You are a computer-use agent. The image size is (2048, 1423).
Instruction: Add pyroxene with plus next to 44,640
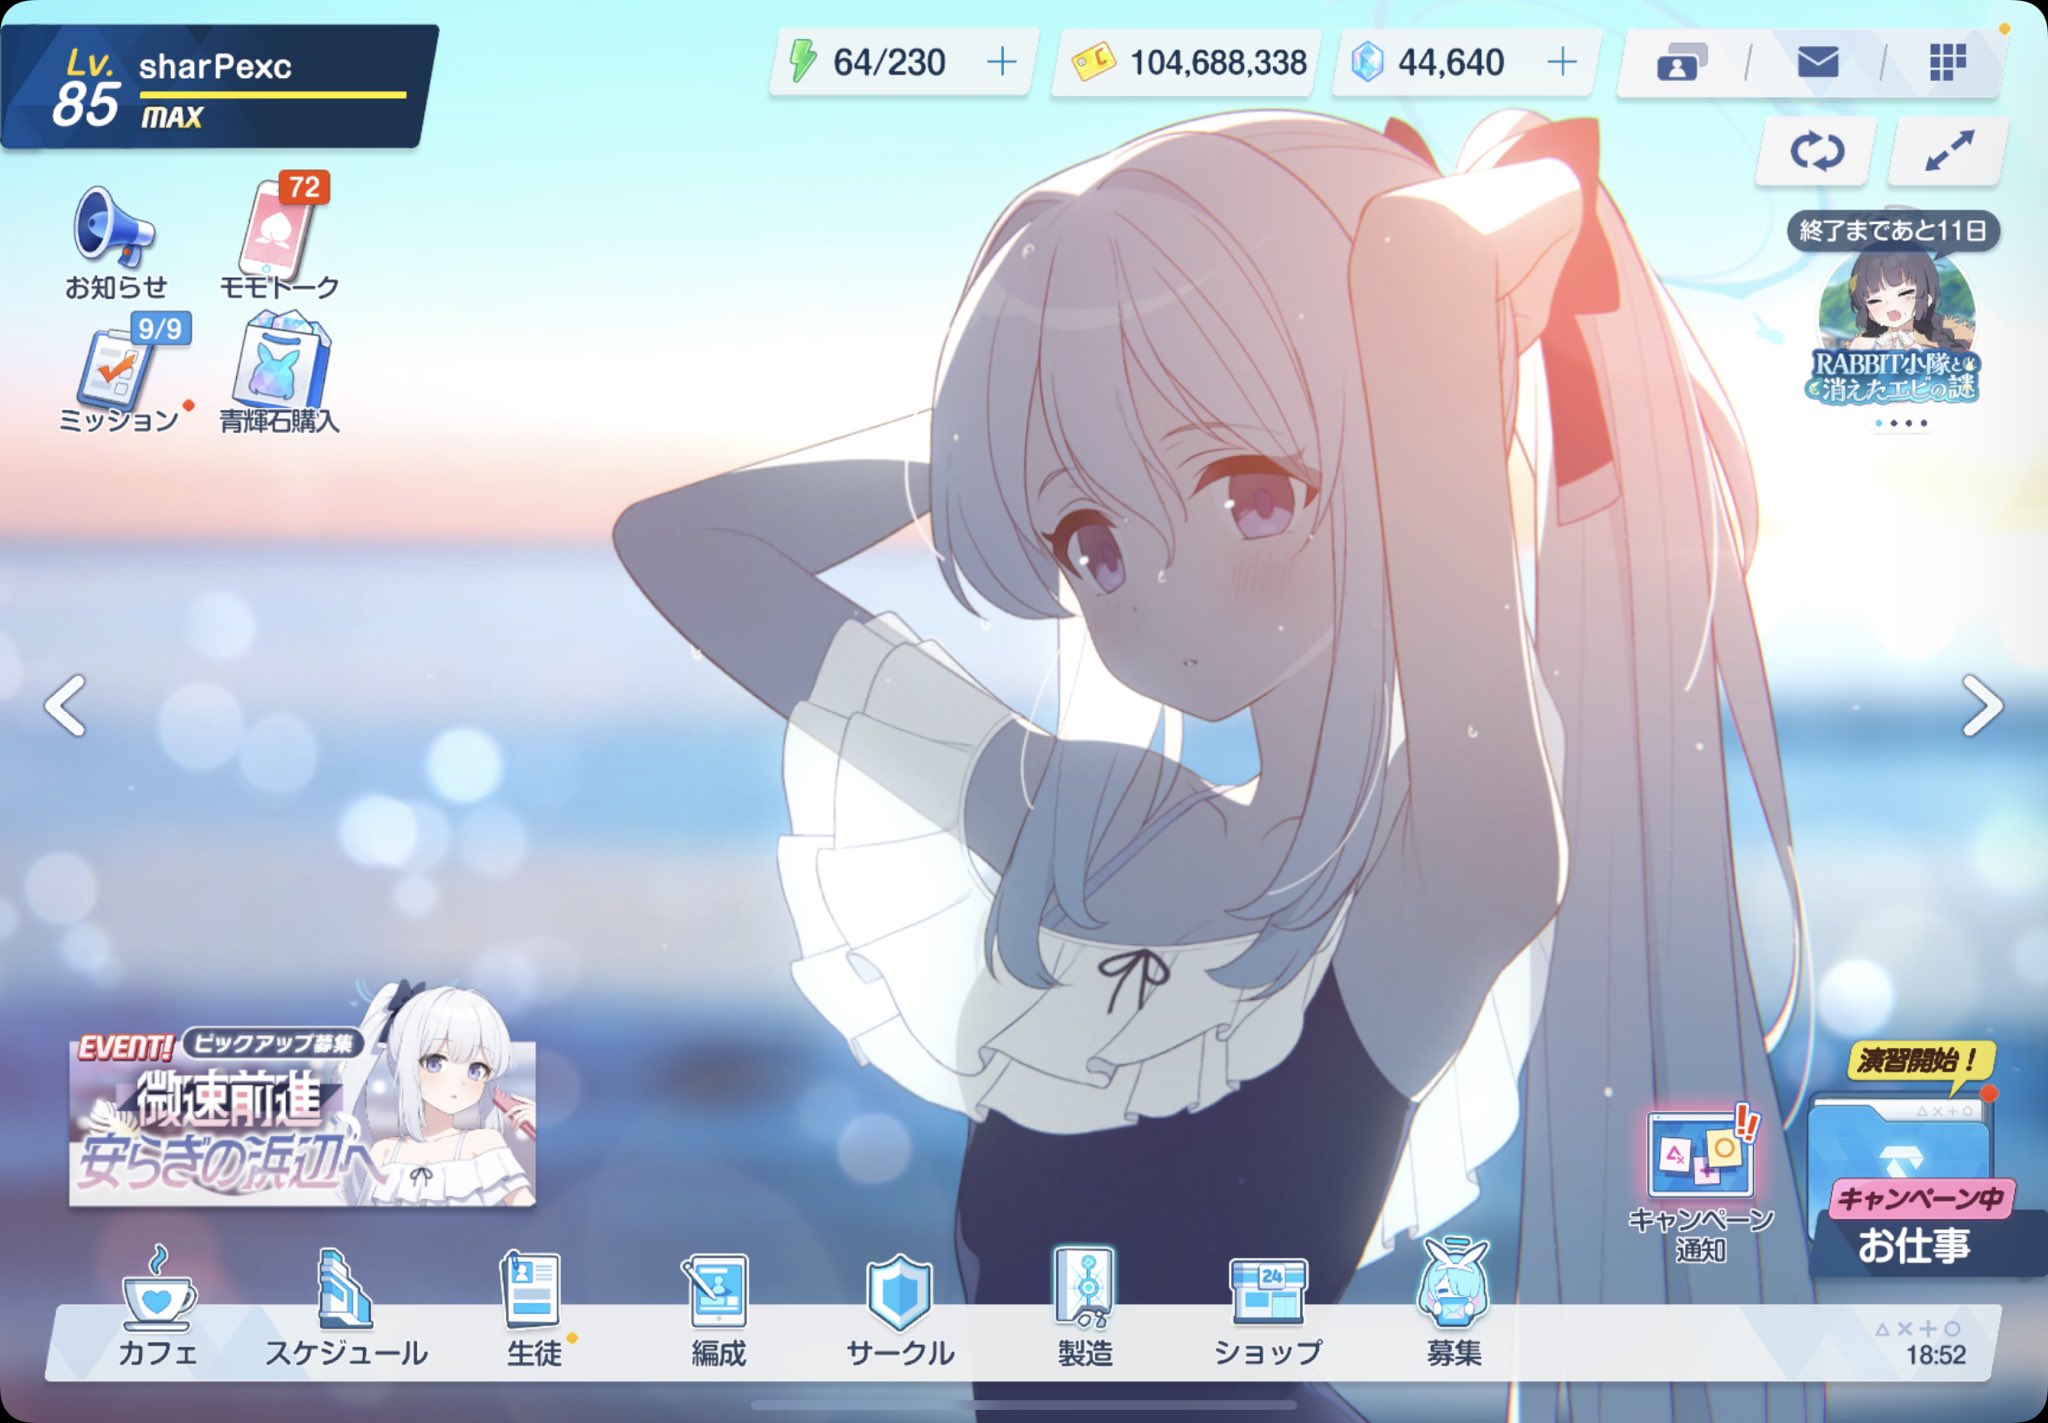click(x=1561, y=63)
